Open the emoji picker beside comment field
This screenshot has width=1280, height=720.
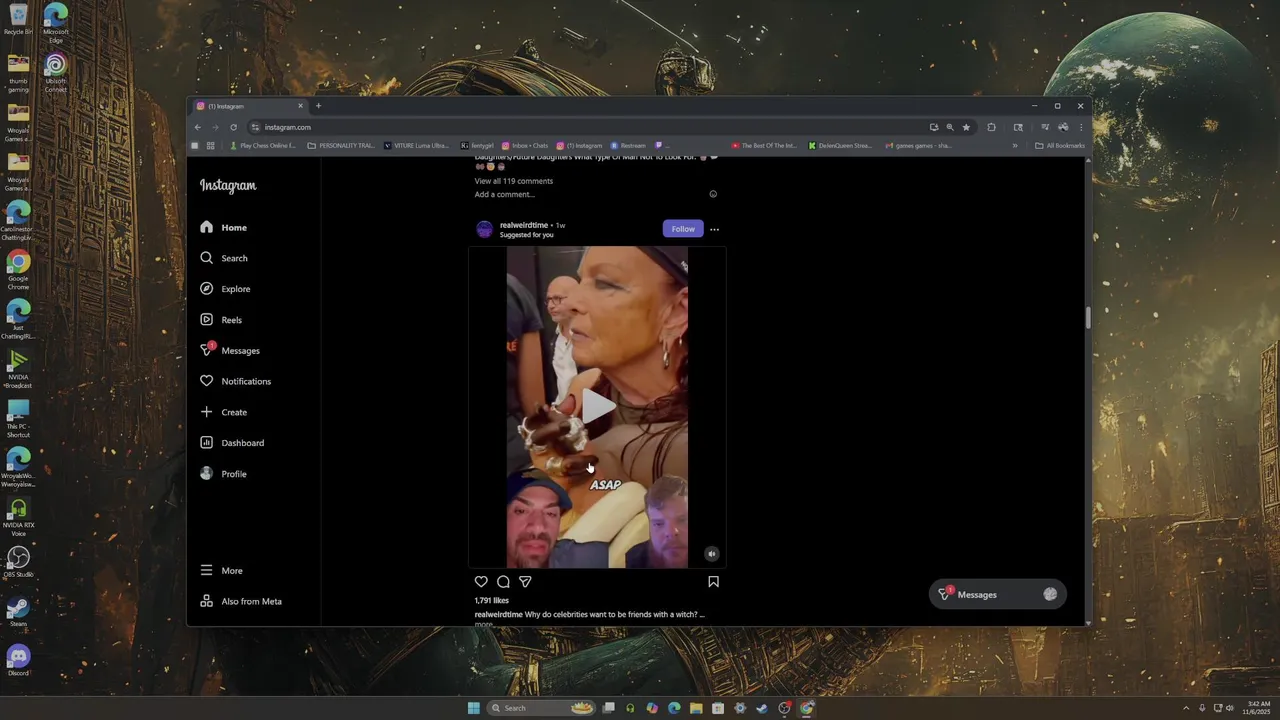[713, 194]
